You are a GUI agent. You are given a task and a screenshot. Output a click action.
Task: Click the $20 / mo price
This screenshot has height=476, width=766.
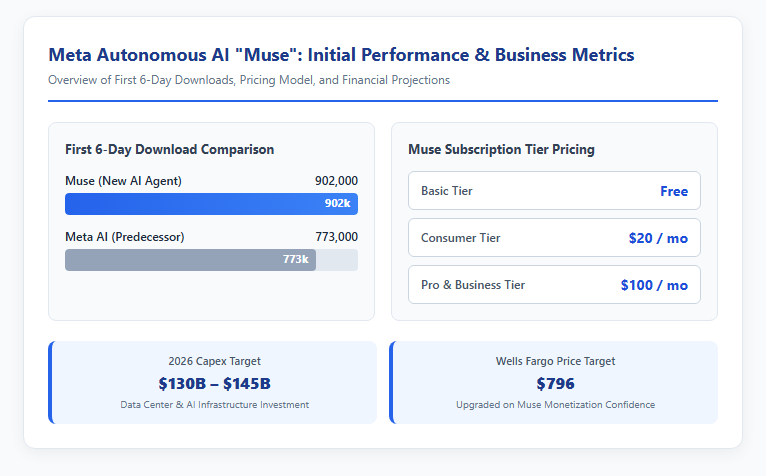(x=658, y=238)
